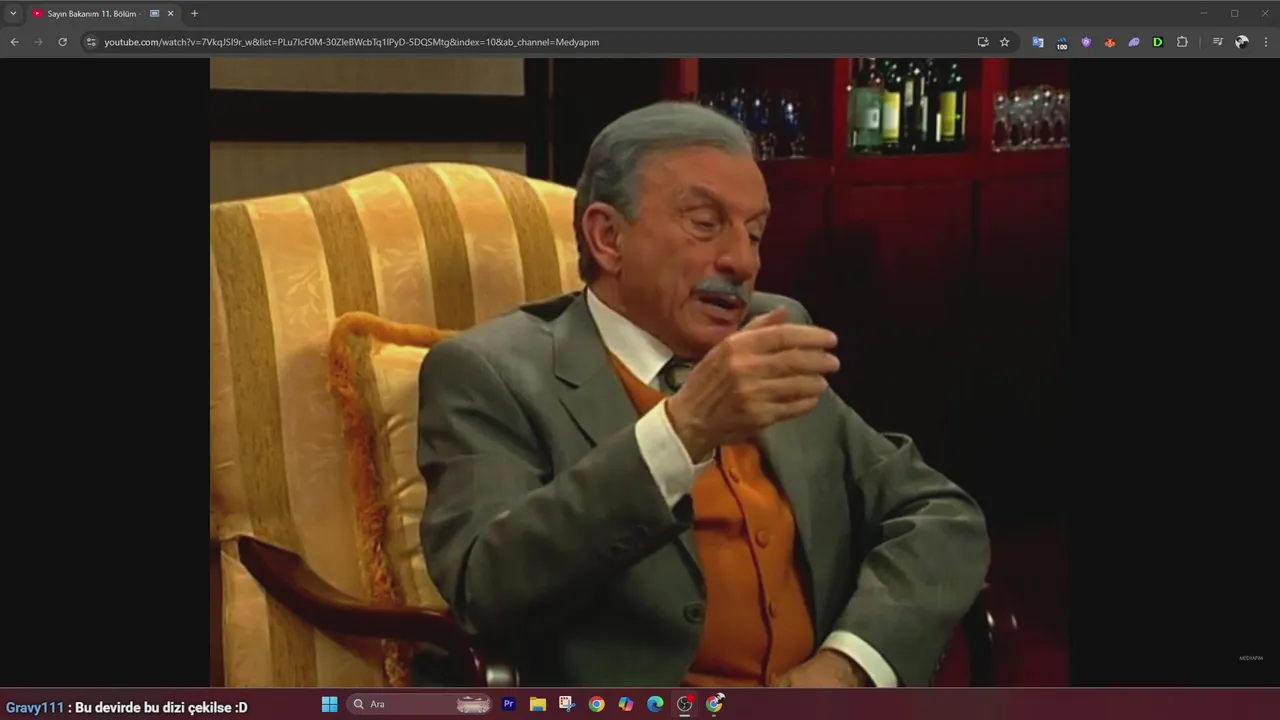
Task: Open Microsoft Edge from the taskbar
Action: (655, 704)
